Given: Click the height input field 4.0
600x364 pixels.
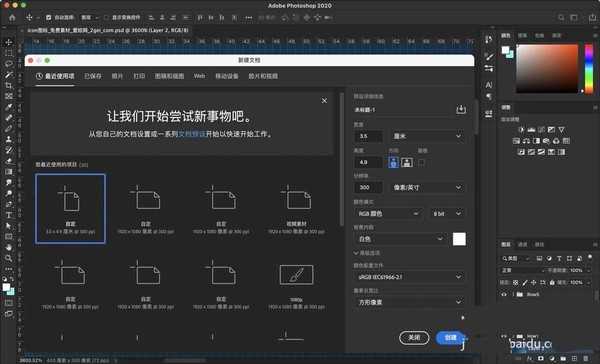Looking at the screenshot, I should [368, 162].
